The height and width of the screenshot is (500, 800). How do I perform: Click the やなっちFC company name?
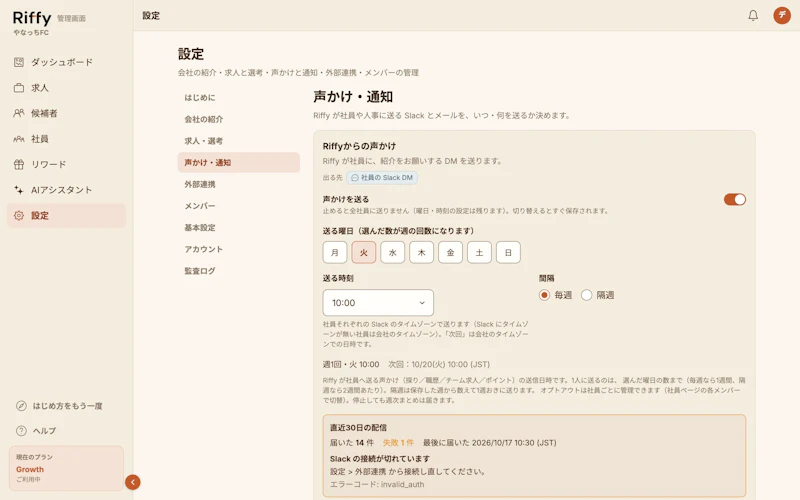pyautogui.click(x=31, y=33)
